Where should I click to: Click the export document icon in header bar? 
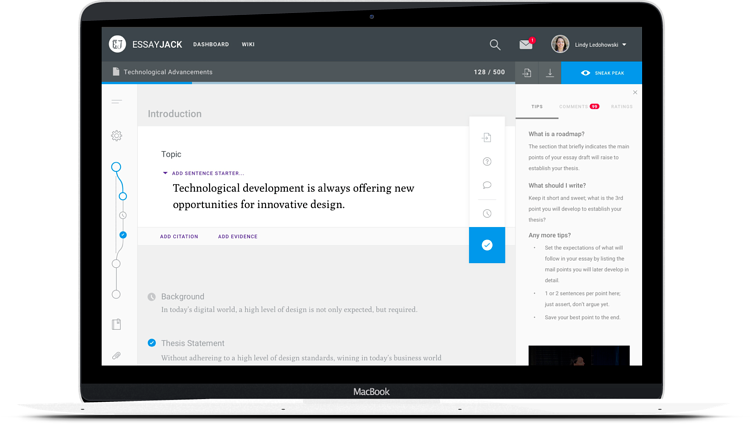click(527, 73)
